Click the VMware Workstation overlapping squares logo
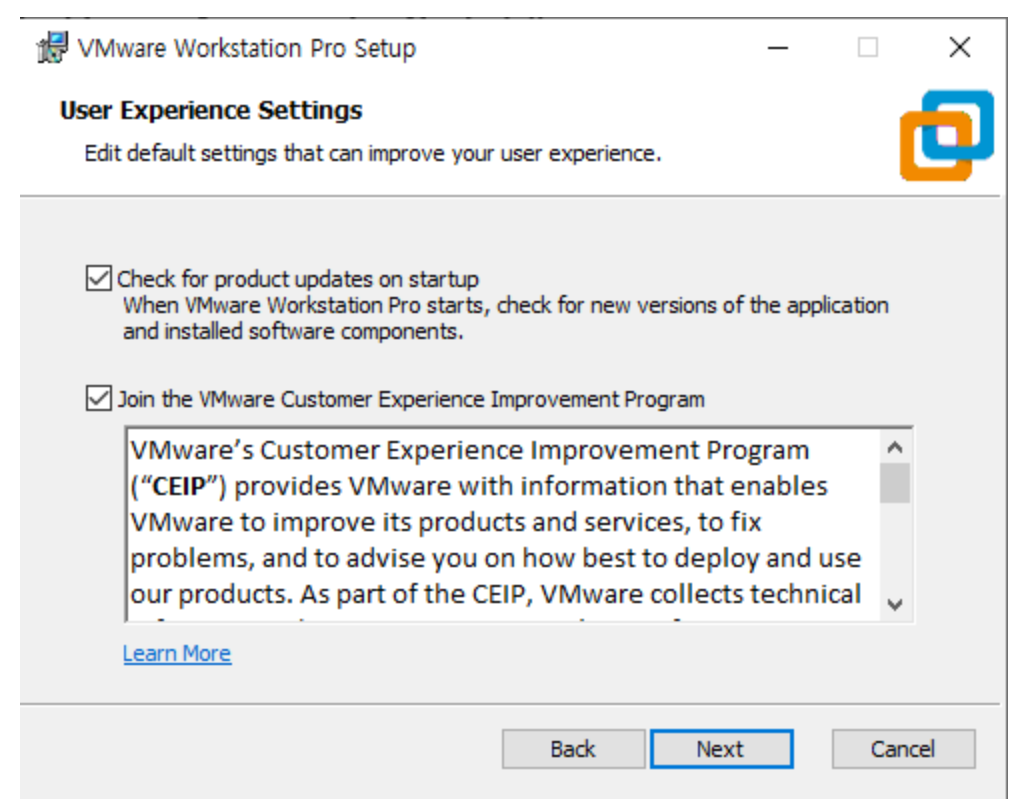 (946, 135)
